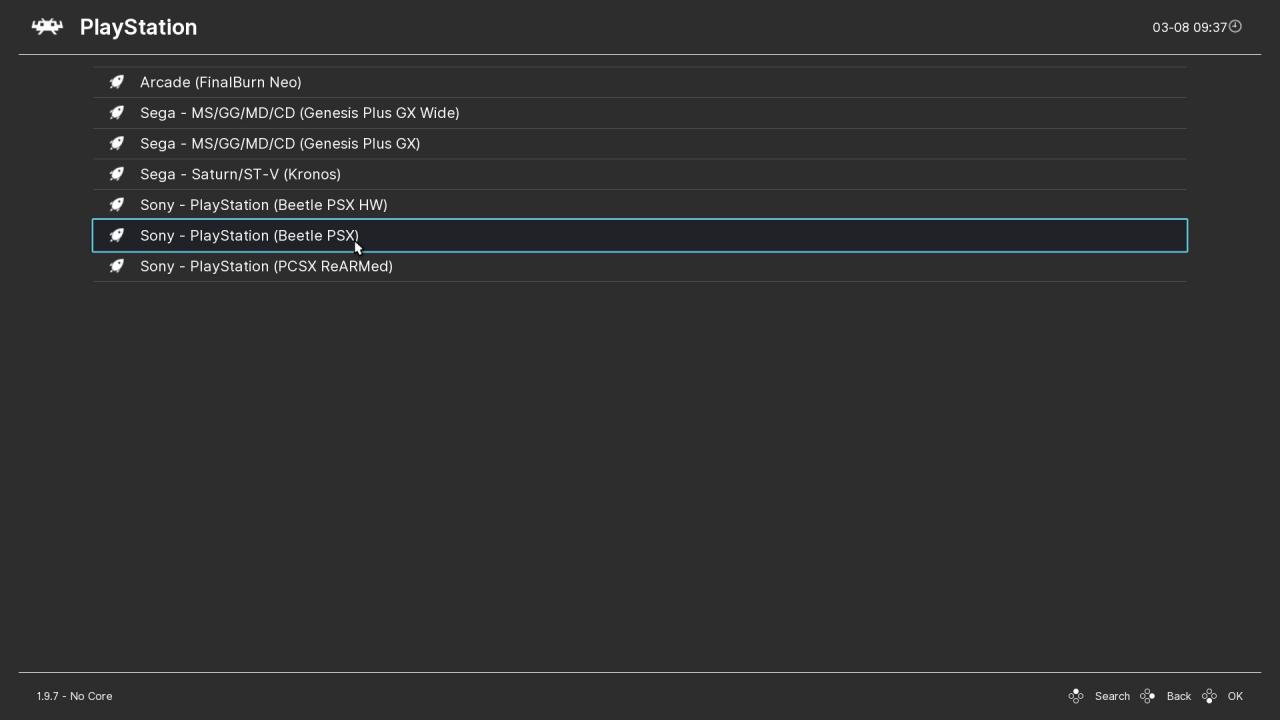
Task: Load the highlighted Sony - PlayStation (Beetle PSX) core, not the HW one
Action: 640,236
